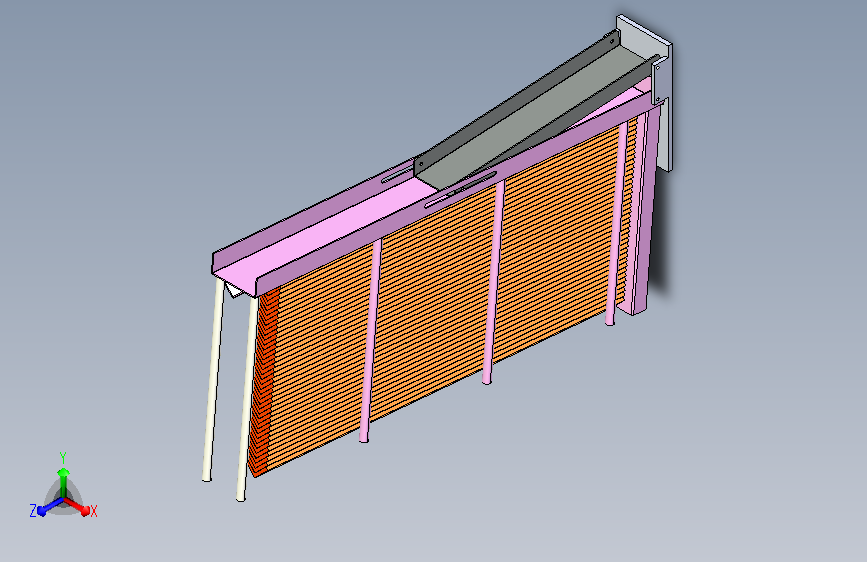This screenshot has width=867, height=562.
Task: Select the outermost cream leg
Action: point(213,379)
